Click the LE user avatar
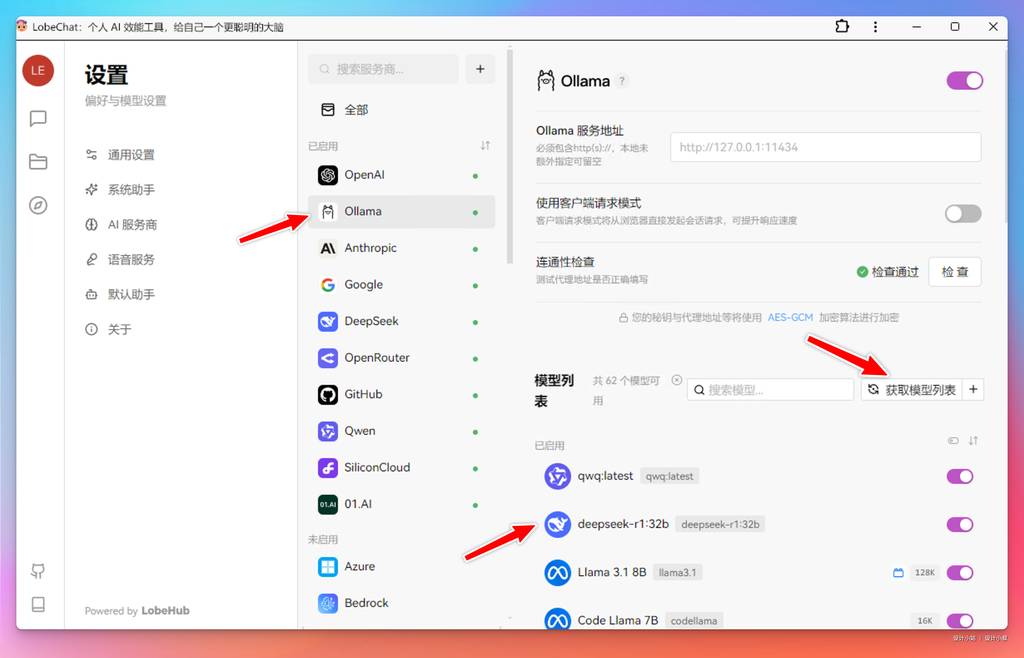The image size is (1024, 658). click(38, 70)
